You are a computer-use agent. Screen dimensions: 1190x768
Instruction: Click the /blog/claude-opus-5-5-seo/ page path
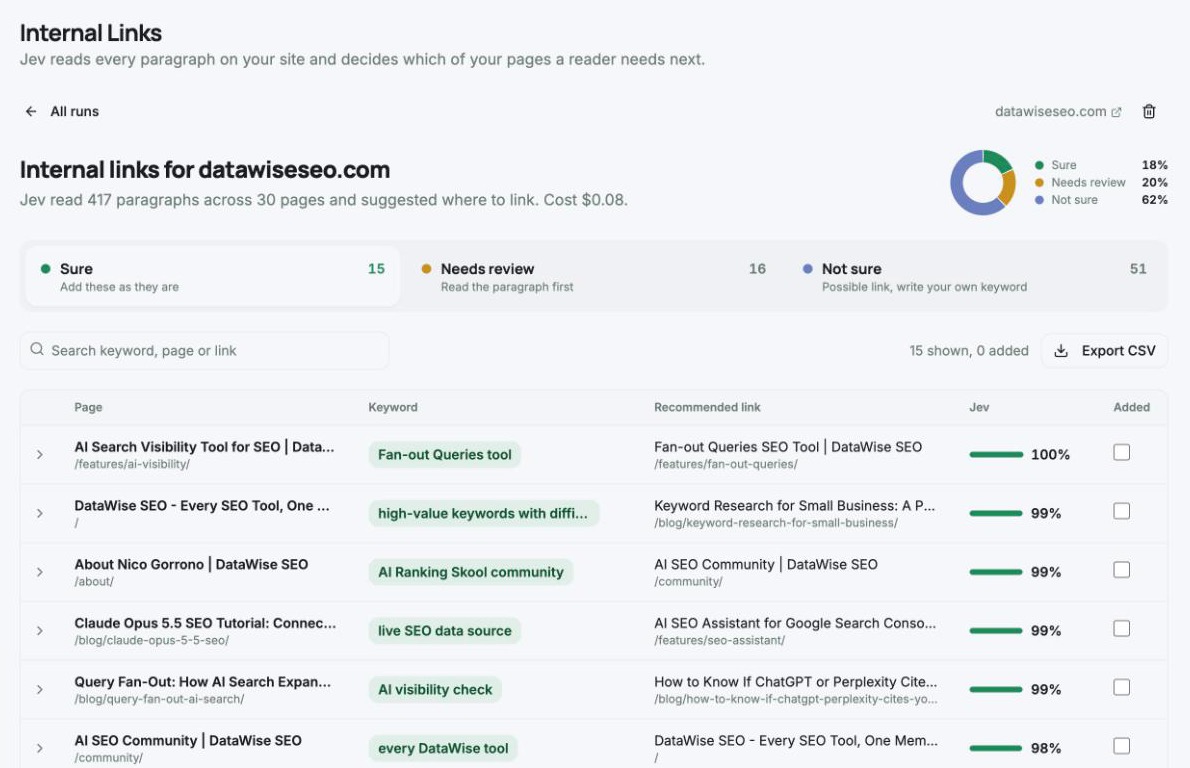coord(152,640)
